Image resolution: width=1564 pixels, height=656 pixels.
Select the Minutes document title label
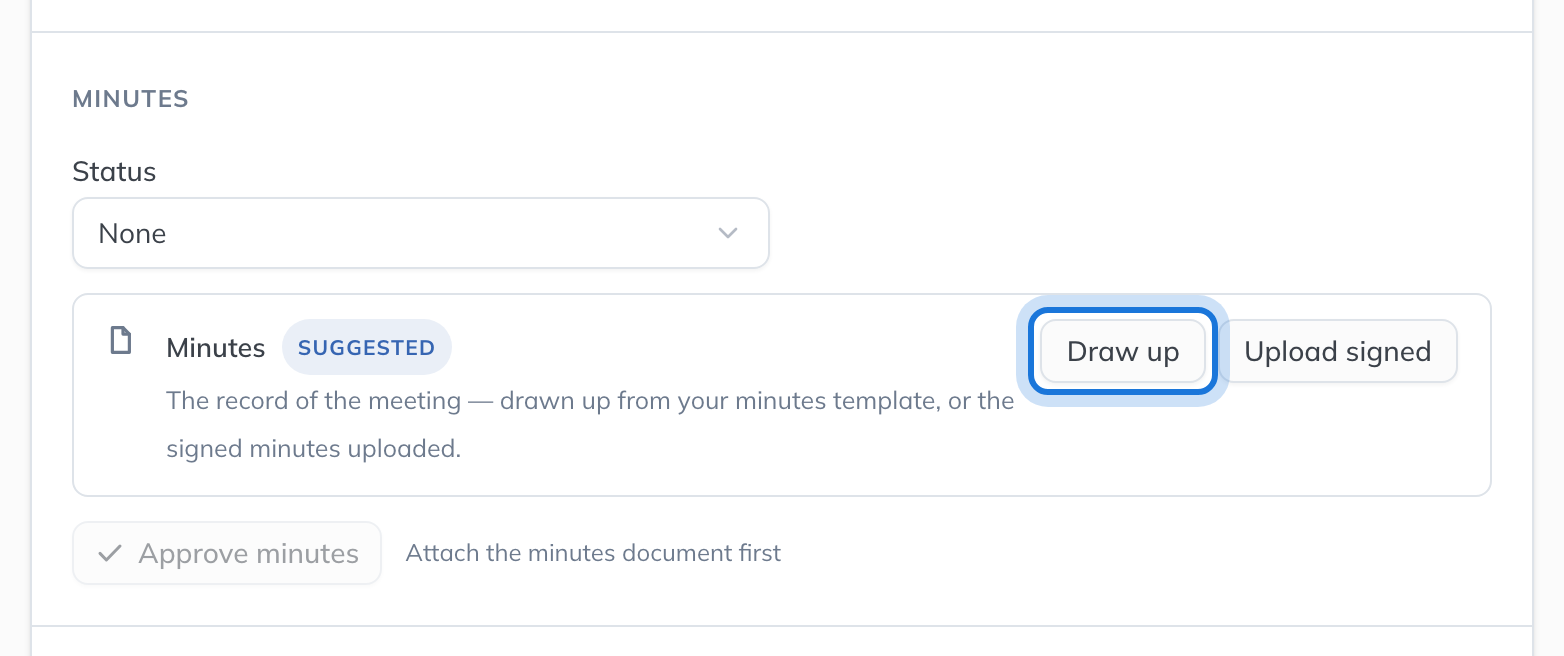coord(216,348)
